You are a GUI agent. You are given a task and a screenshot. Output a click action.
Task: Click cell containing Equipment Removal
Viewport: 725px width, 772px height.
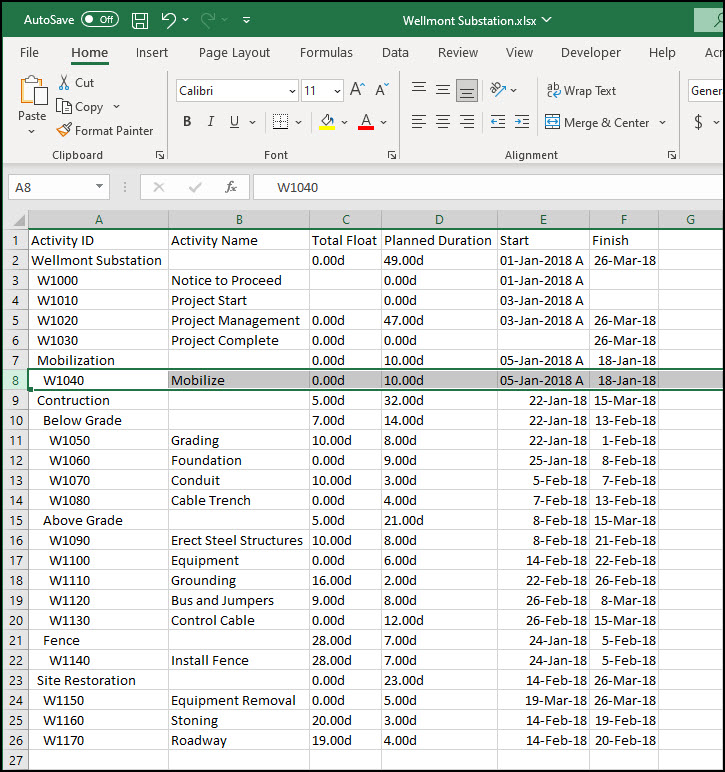click(x=239, y=701)
